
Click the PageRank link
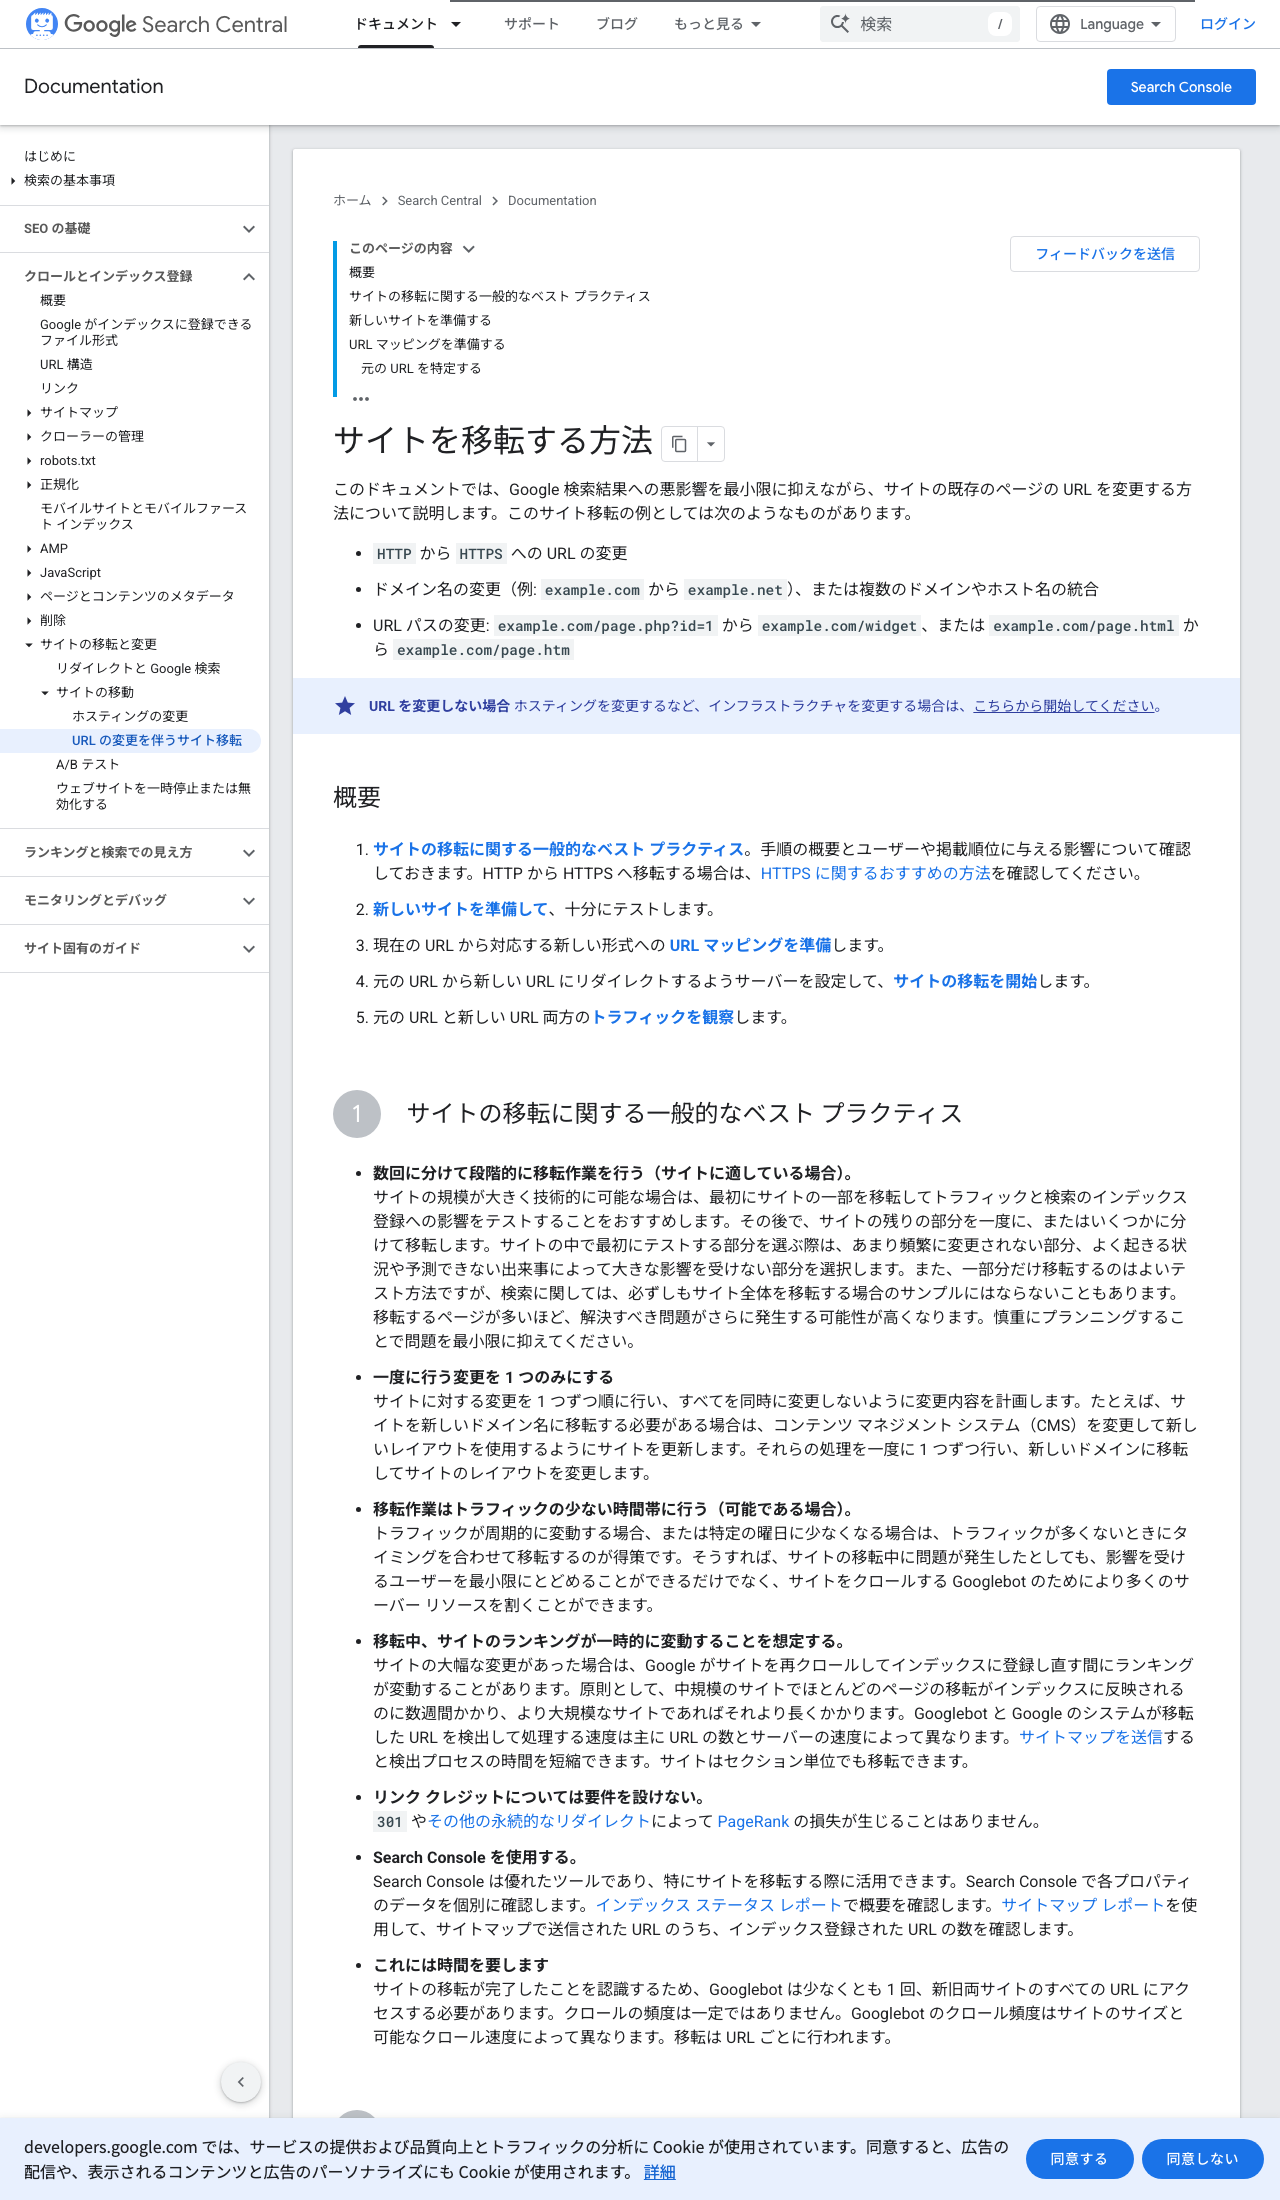753,1821
